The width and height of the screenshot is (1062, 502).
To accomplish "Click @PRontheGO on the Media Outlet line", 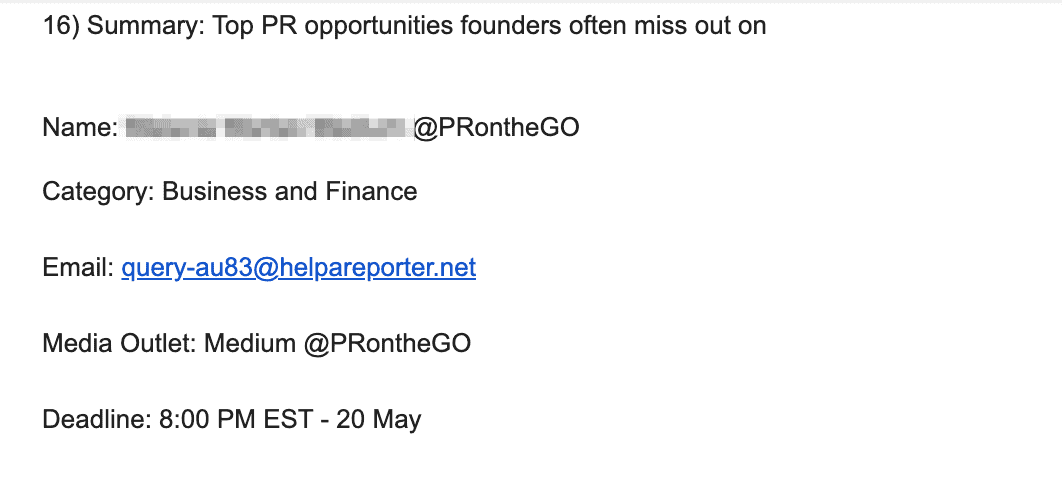I will (x=387, y=343).
